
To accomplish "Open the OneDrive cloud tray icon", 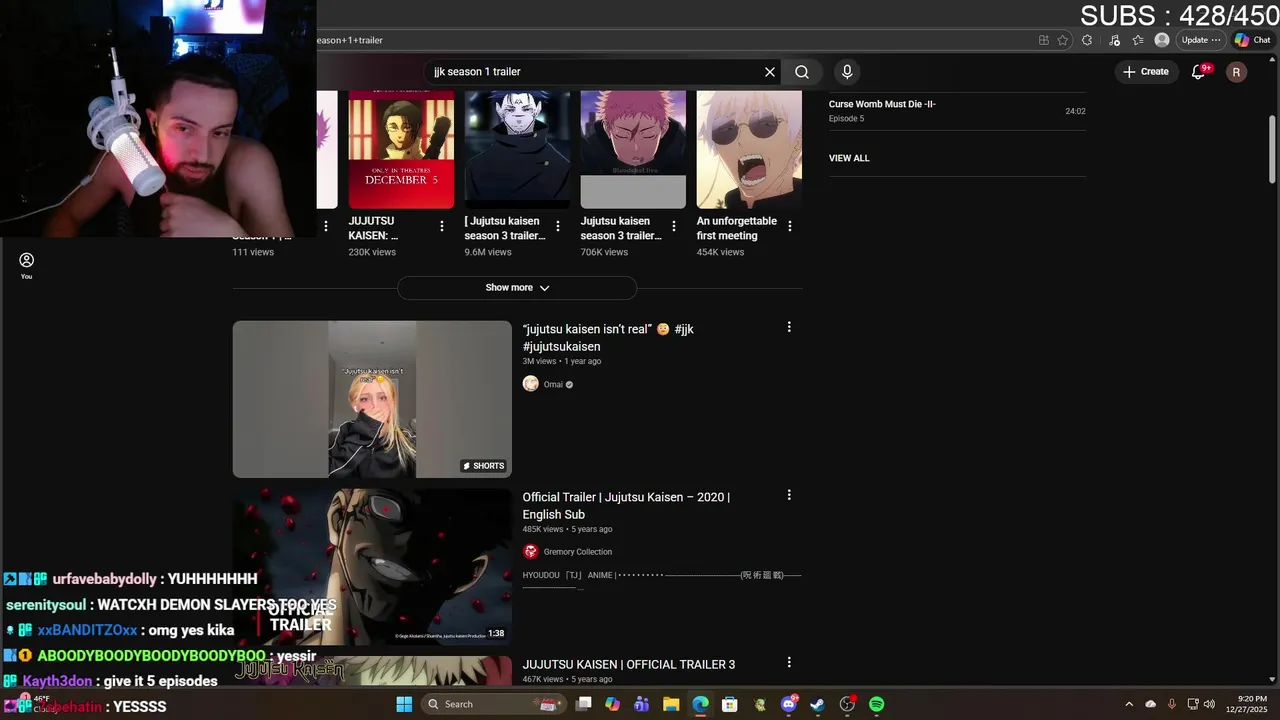I will 1151,704.
